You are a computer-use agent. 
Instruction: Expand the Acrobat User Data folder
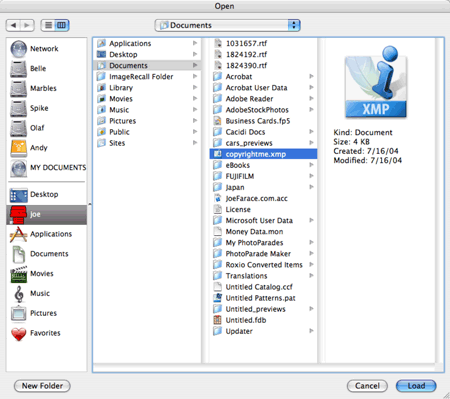pos(311,87)
